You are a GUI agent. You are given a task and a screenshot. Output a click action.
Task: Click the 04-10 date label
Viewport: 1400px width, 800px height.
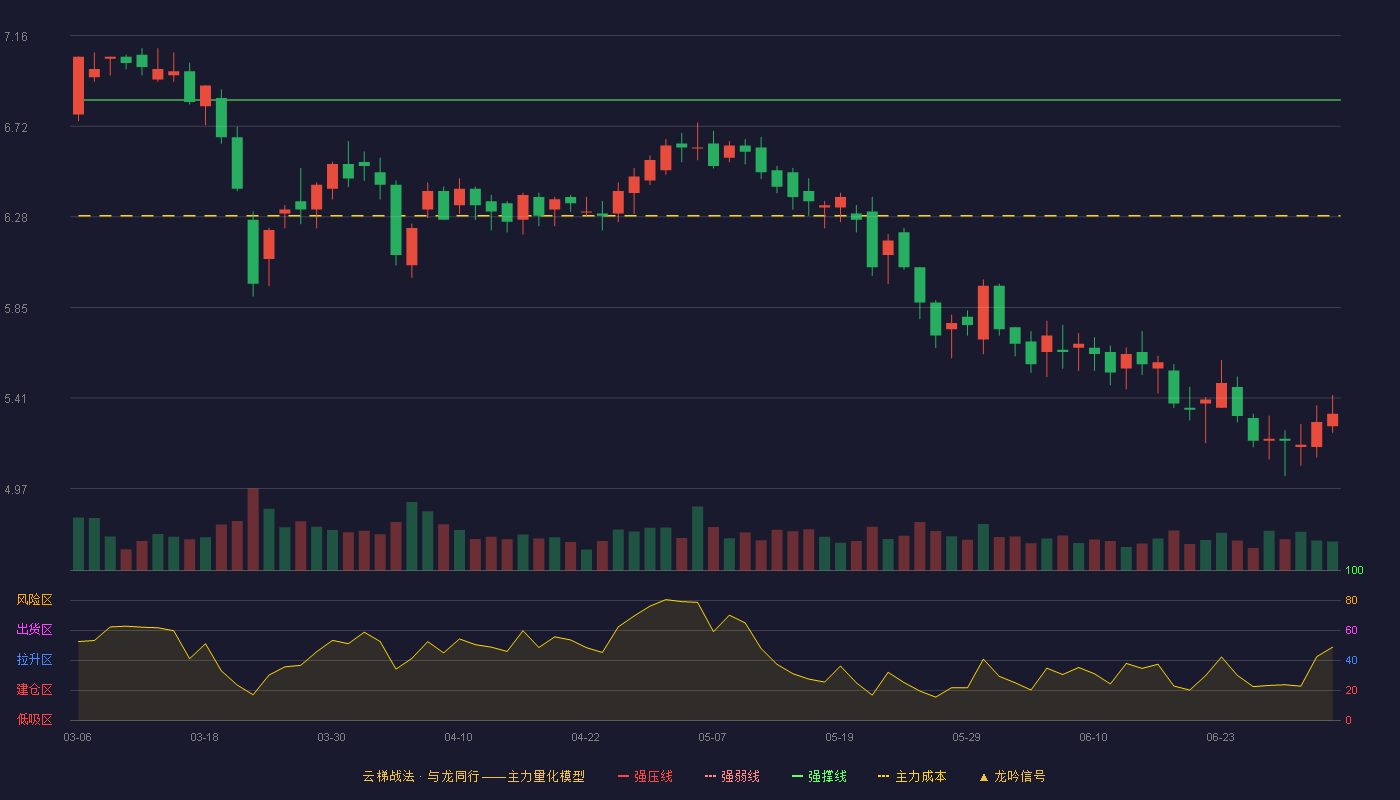pyautogui.click(x=458, y=737)
